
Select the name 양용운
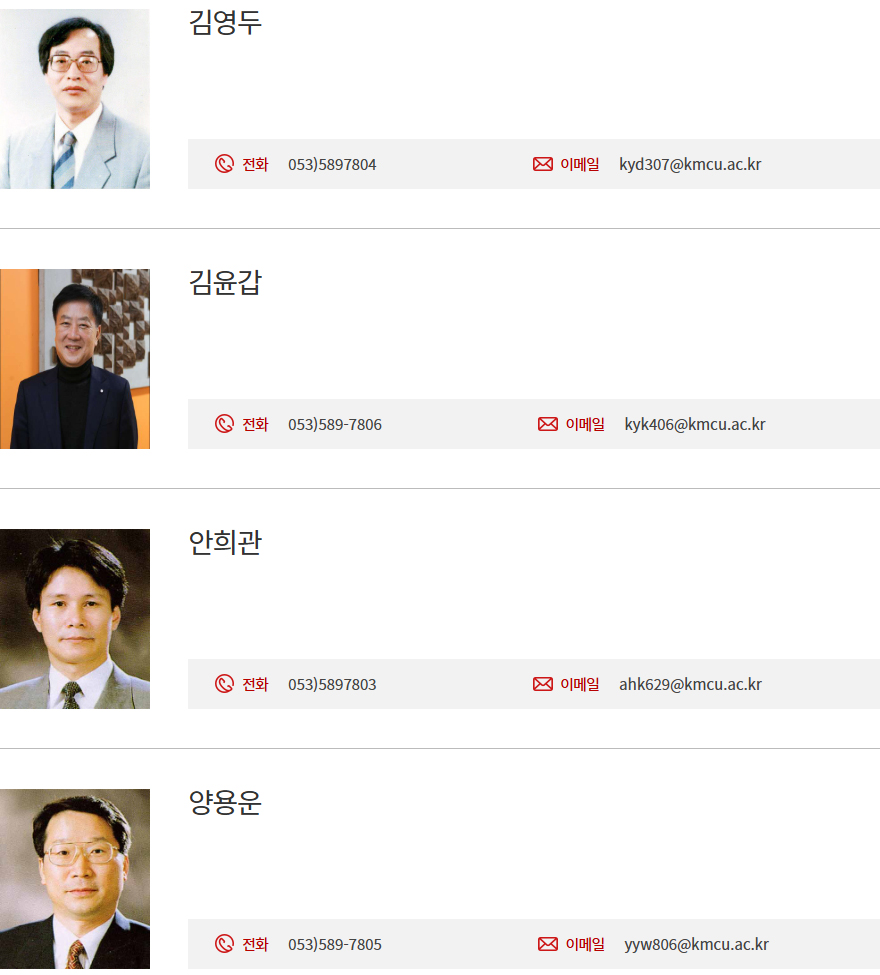coord(225,802)
